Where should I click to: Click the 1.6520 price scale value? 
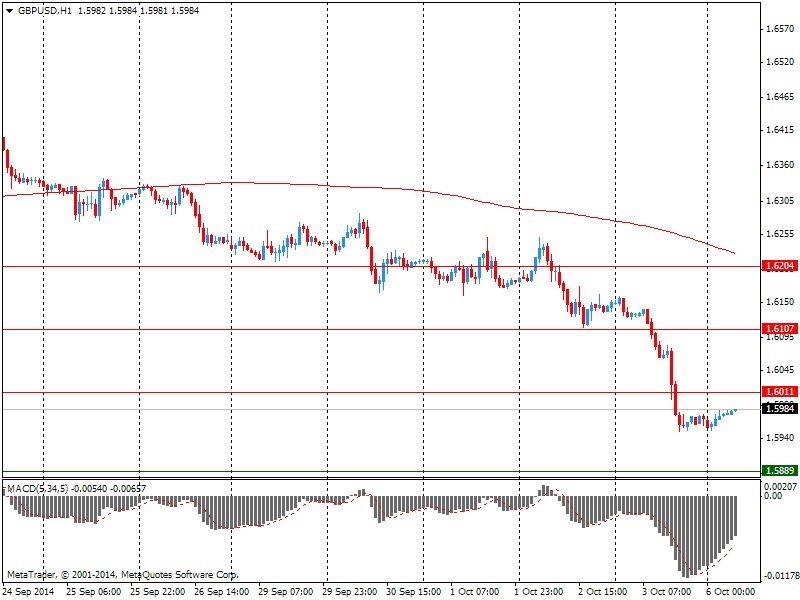[x=781, y=62]
